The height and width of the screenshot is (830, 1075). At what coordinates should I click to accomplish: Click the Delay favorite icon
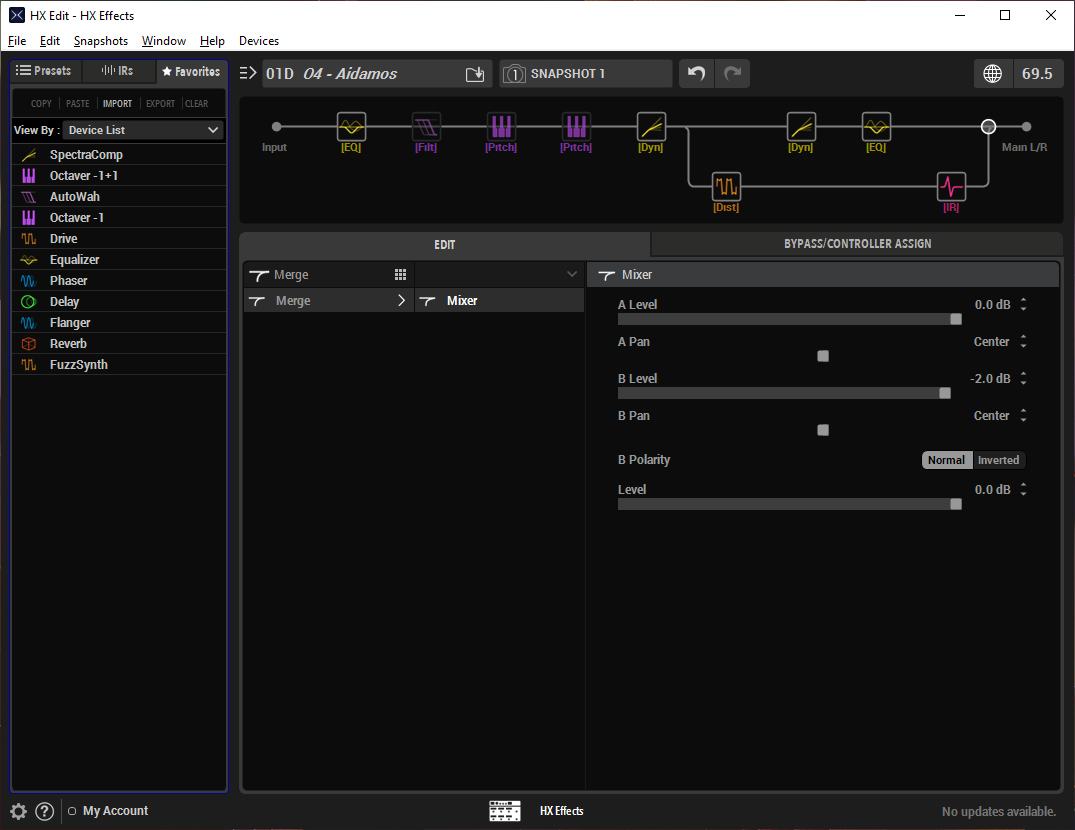(29, 302)
